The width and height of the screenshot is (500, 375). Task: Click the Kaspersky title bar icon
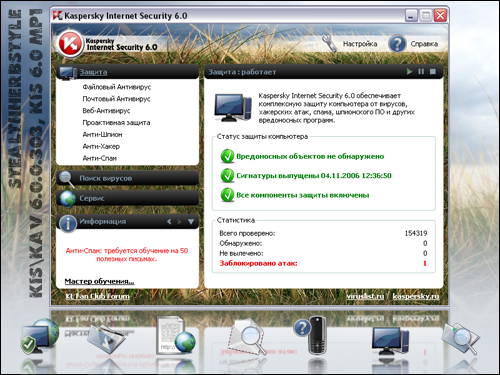[58, 15]
